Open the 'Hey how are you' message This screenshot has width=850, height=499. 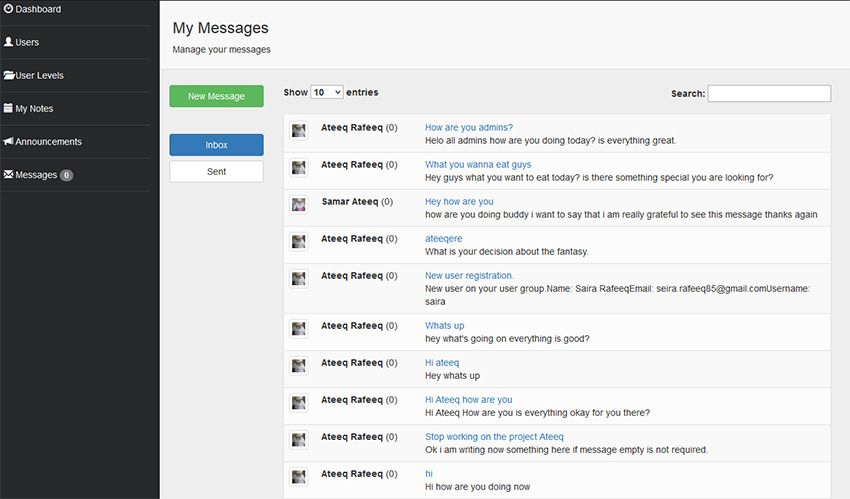pos(459,201)
